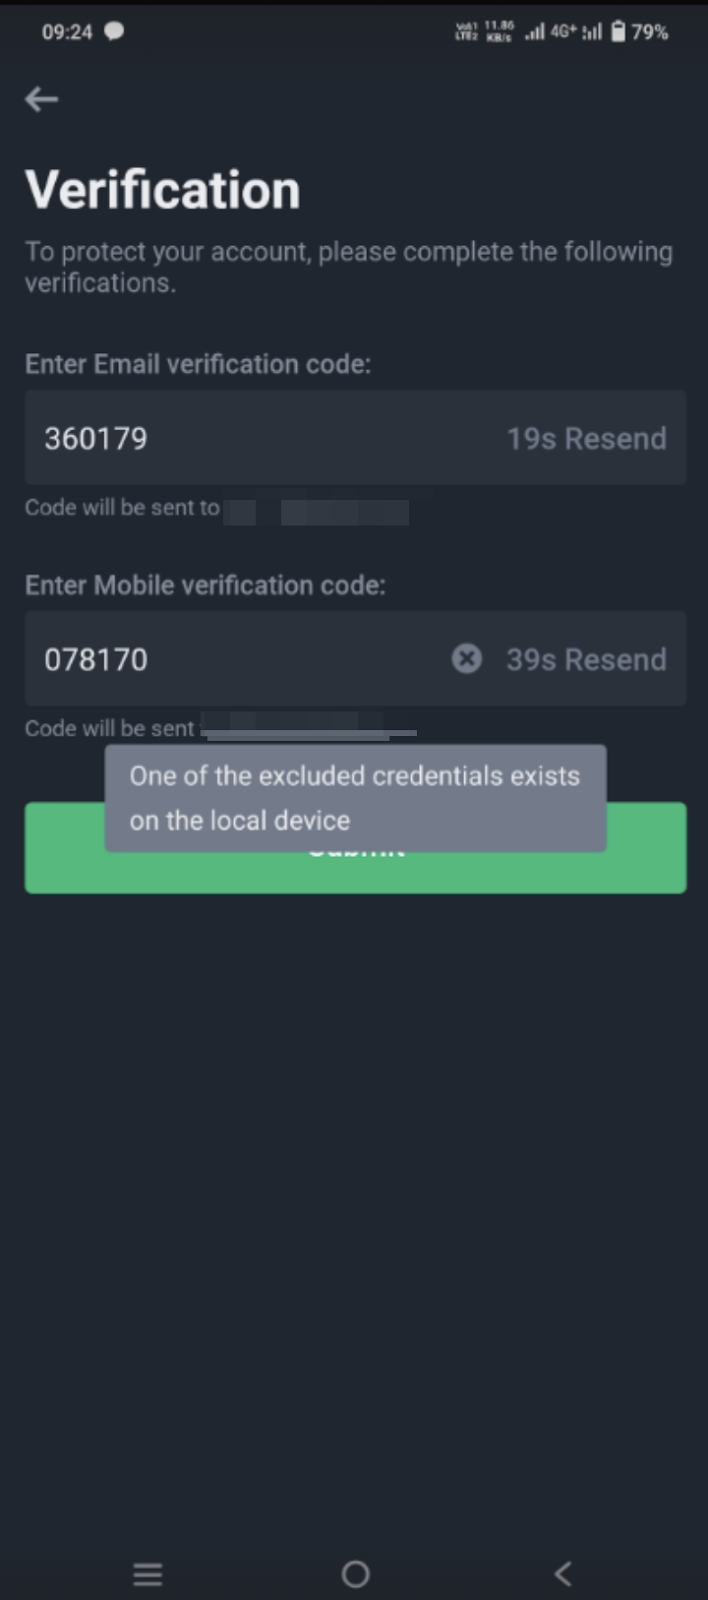Tap the battery icon in status bar
This screenshot has width=708, height=1600.
point(618,31)
